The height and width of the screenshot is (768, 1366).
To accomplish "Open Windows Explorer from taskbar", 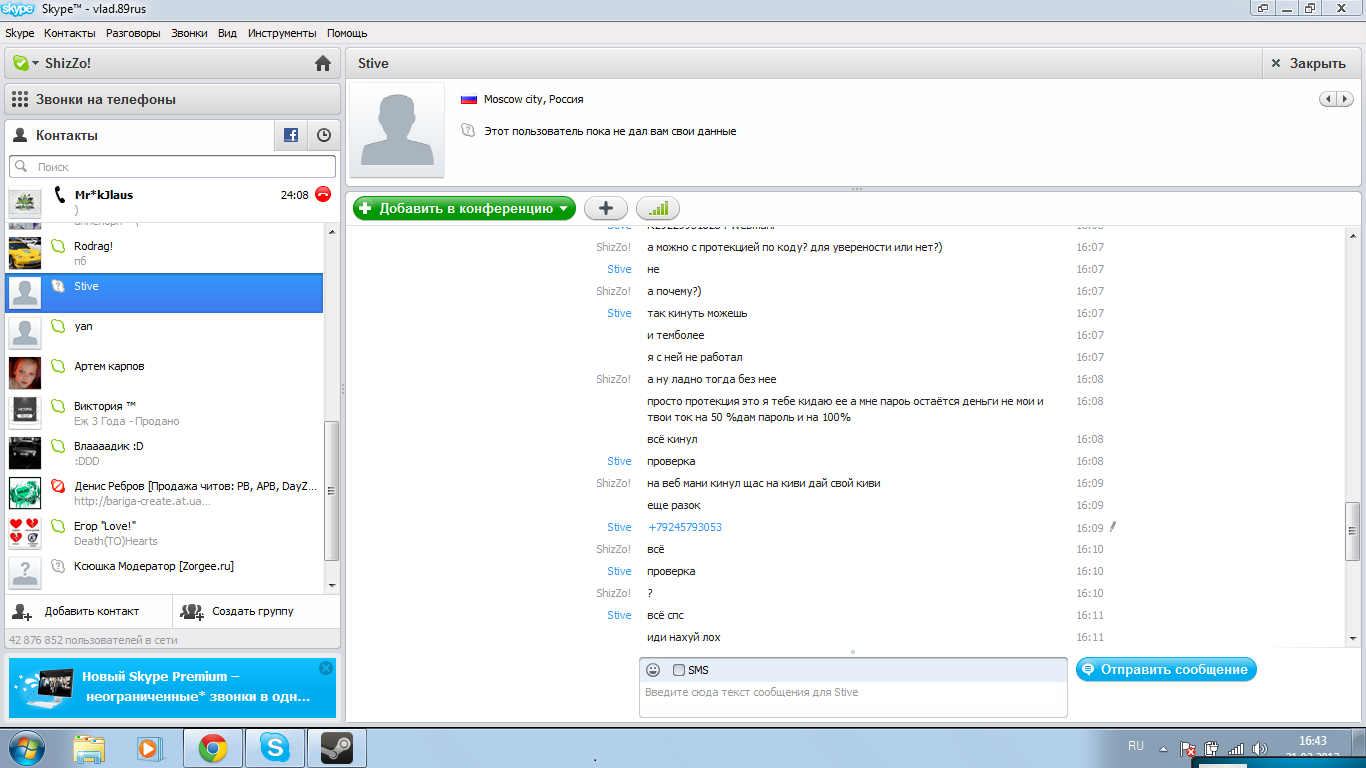I will pos(90,747).
